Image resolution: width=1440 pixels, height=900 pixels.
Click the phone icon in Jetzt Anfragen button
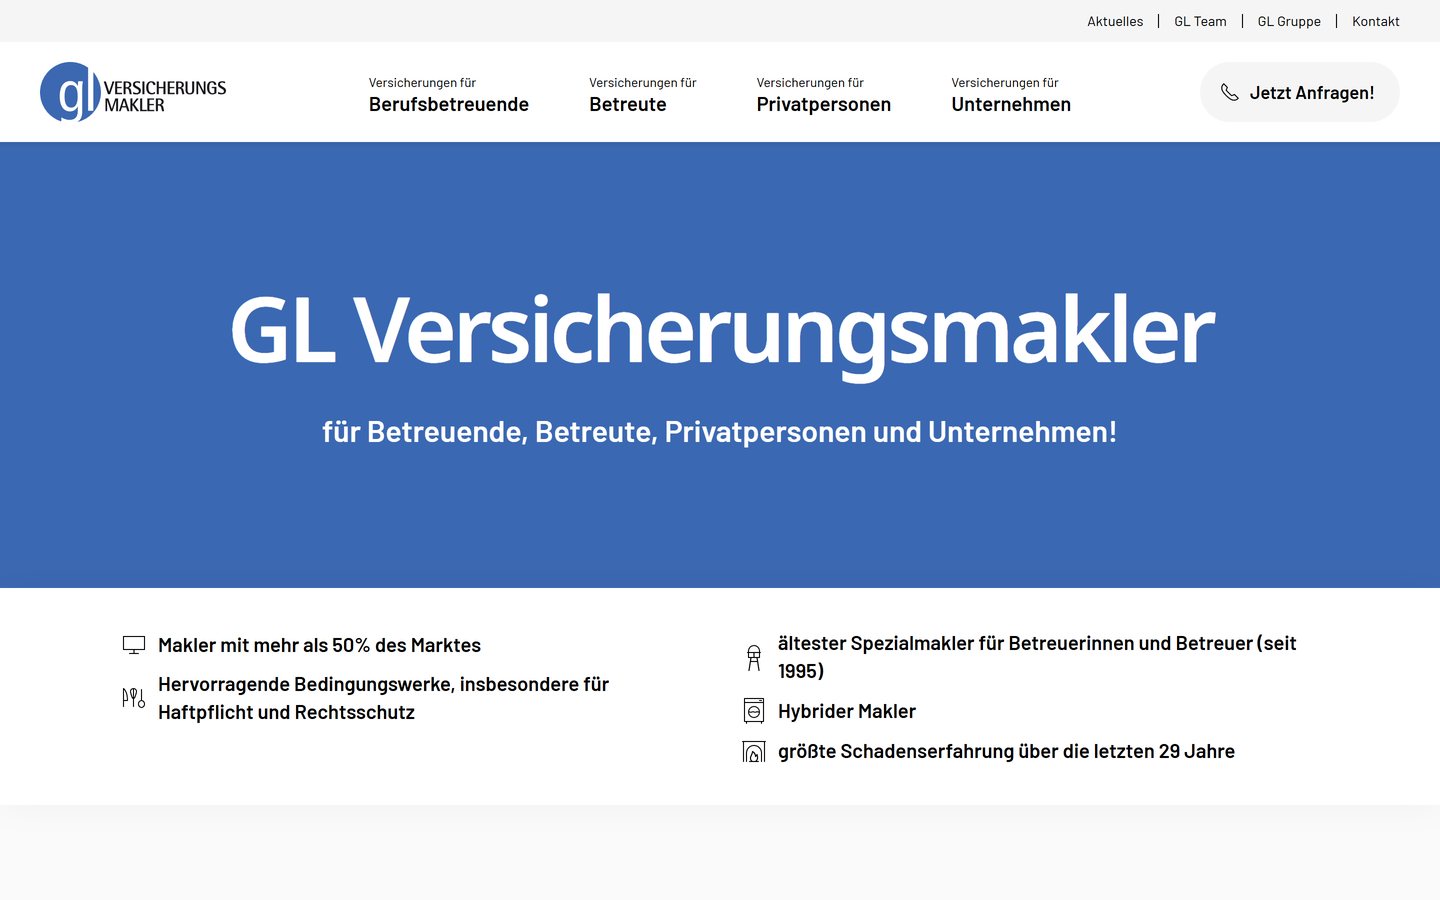tap(1230, 93)
